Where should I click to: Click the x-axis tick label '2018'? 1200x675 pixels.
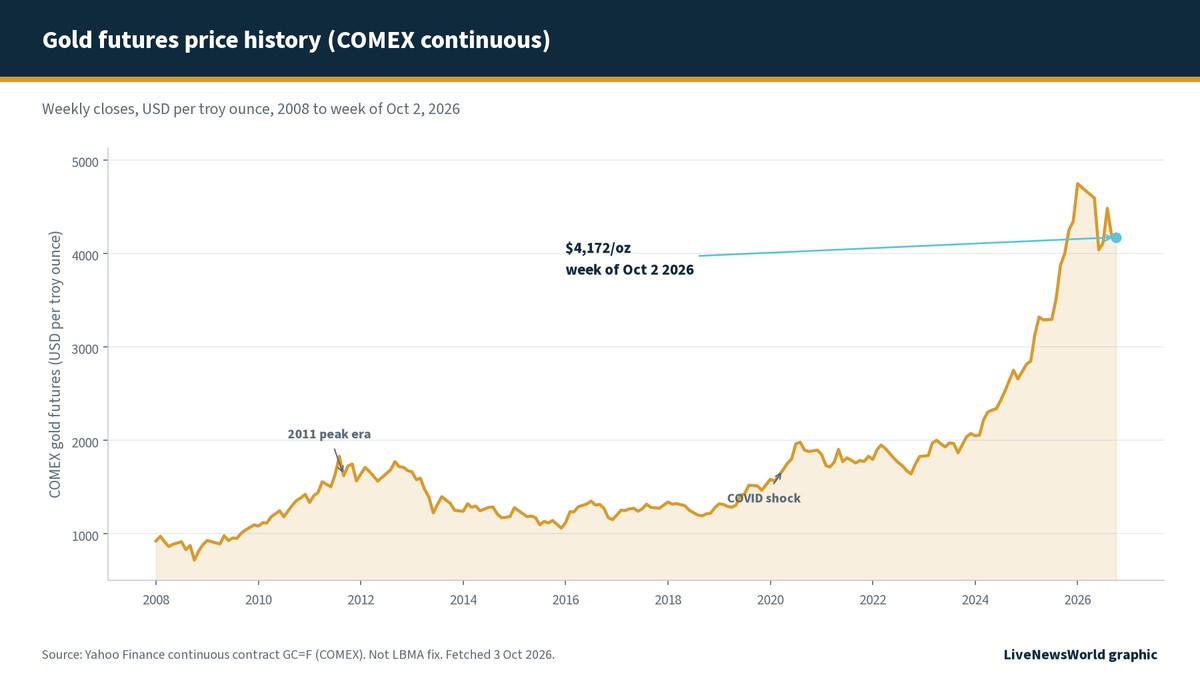[x=668, y=600]
